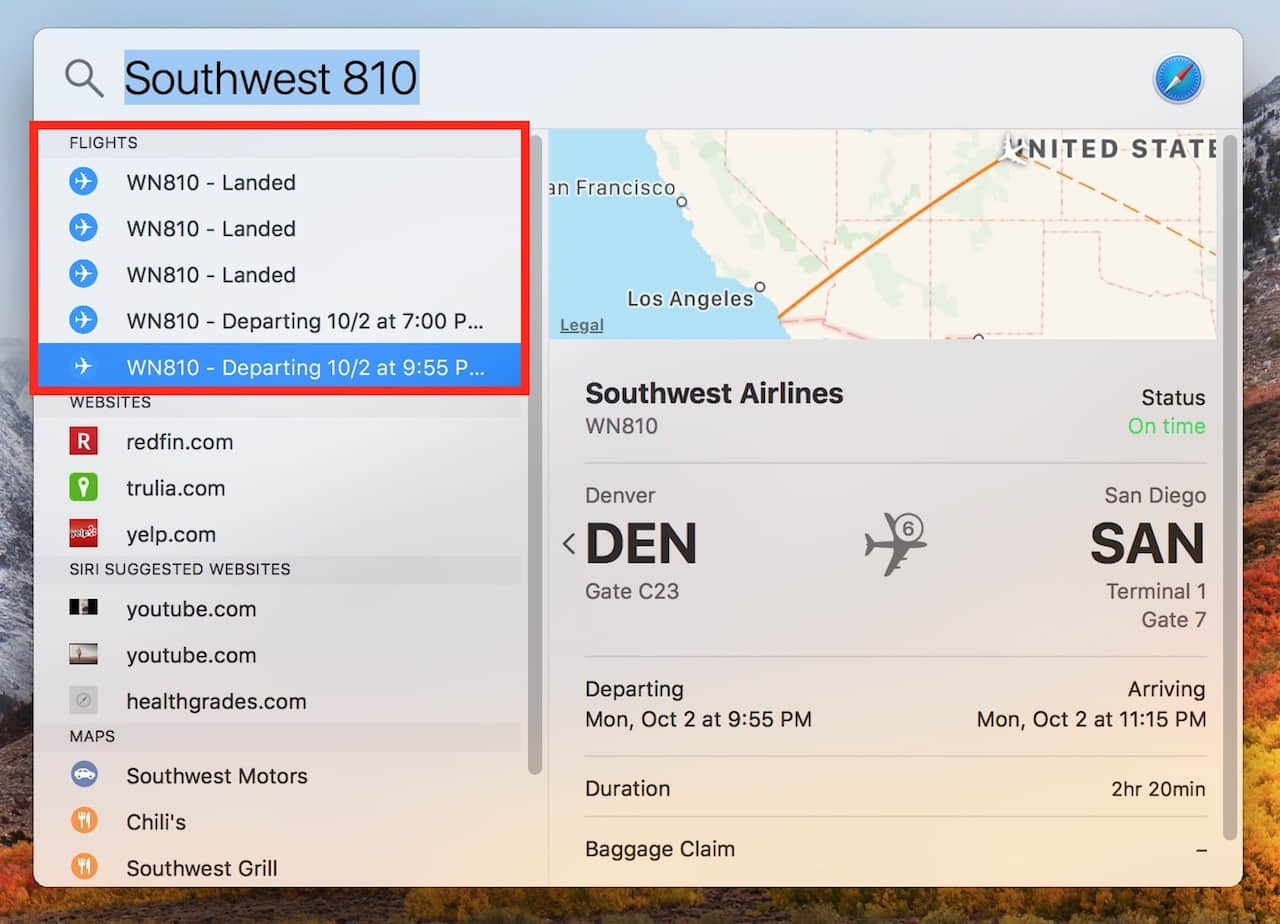Click the green On time status
1280x924 pixels.
(1166, 426)
